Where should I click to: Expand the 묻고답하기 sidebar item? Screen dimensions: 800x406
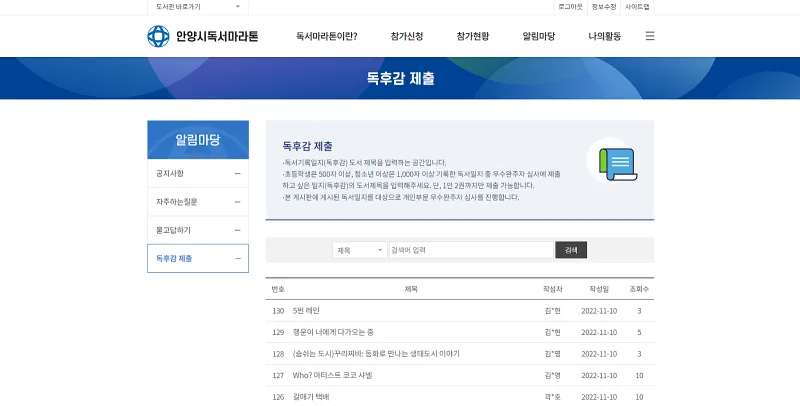coord(197,230)
